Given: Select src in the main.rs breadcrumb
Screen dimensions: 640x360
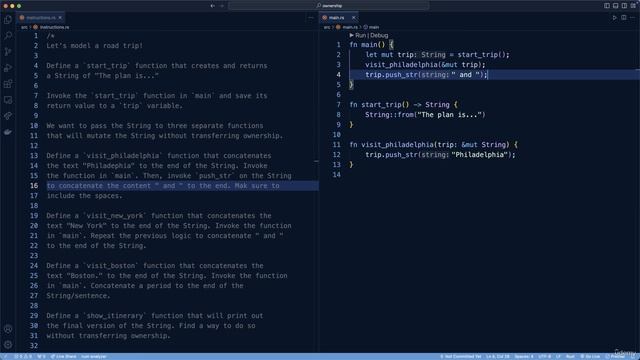Looking at the screenshot, I should [327, 27].
